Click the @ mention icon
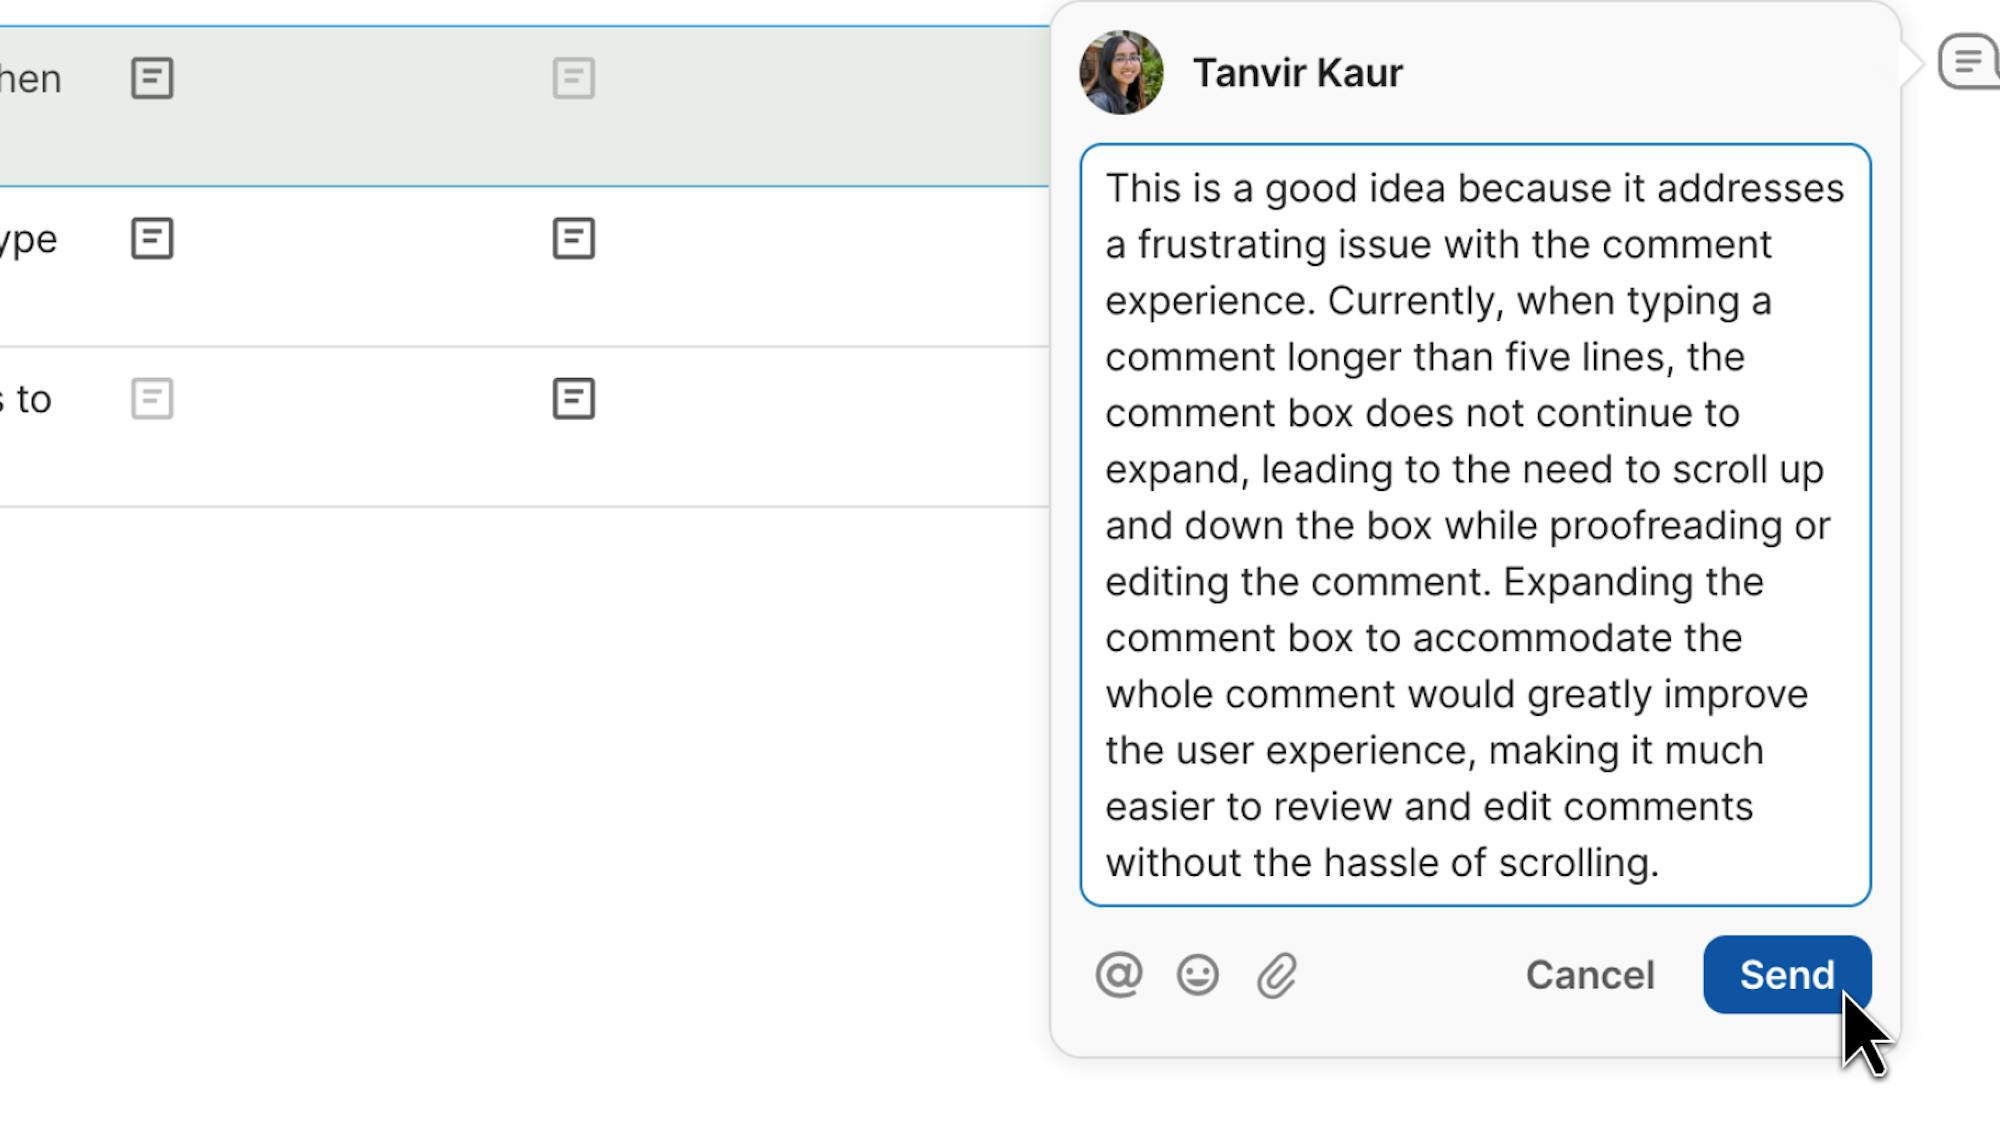This screenshot has width=2000, height=1125. pyautogui.click(x=1118, y=975)
